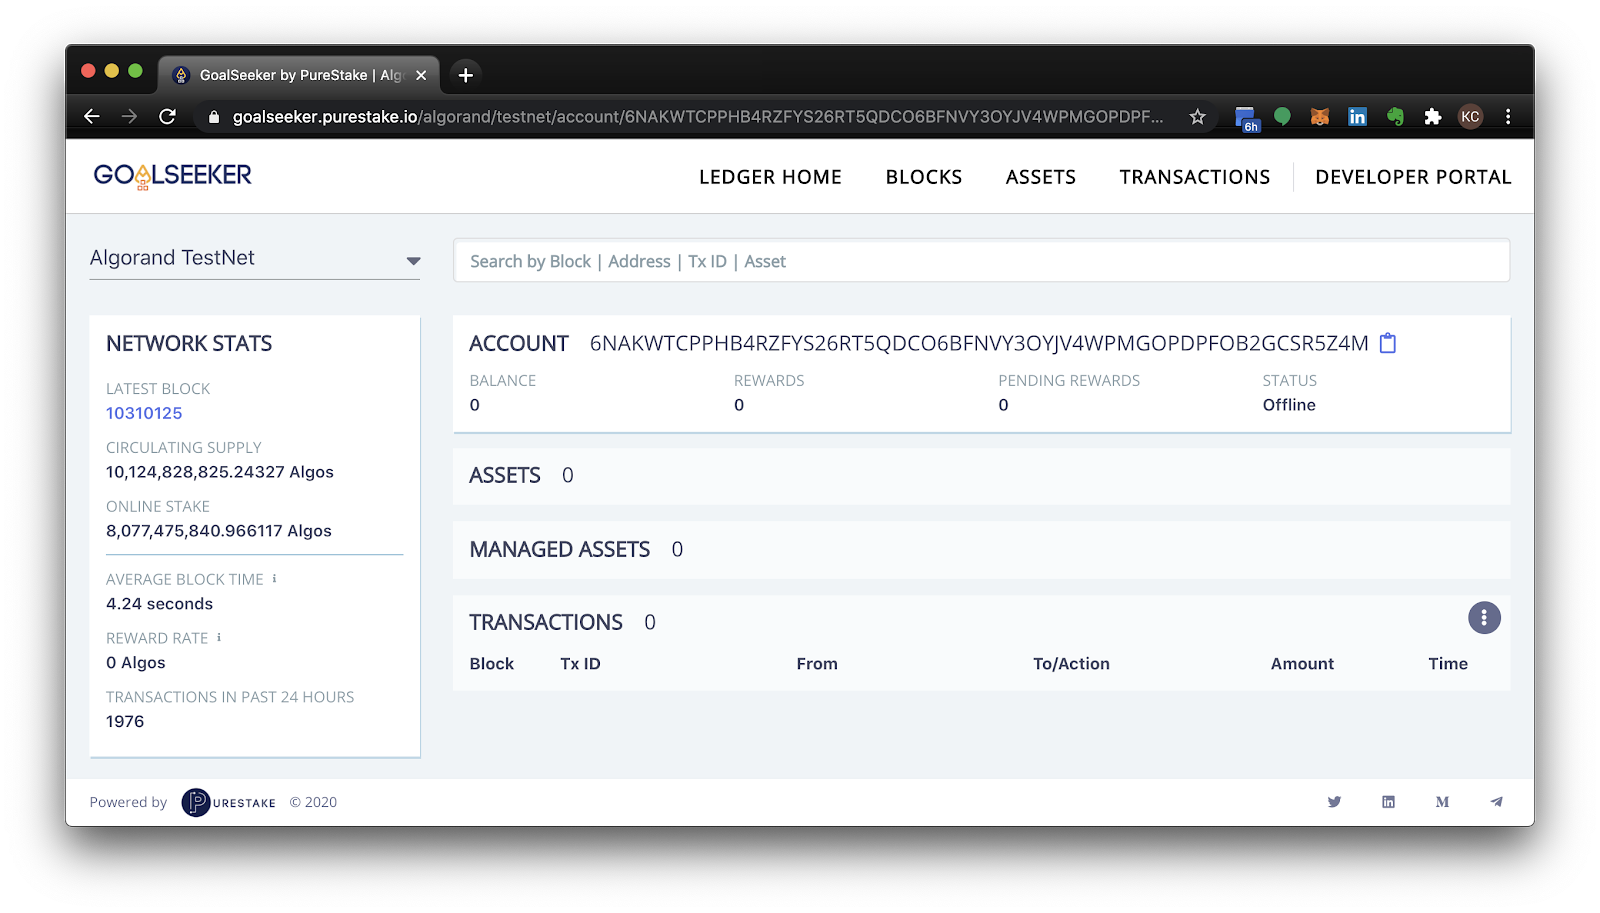
Task: Open Chrome's three-dot settings menu
Action: pyautogui.click(x=1509, y=116)
